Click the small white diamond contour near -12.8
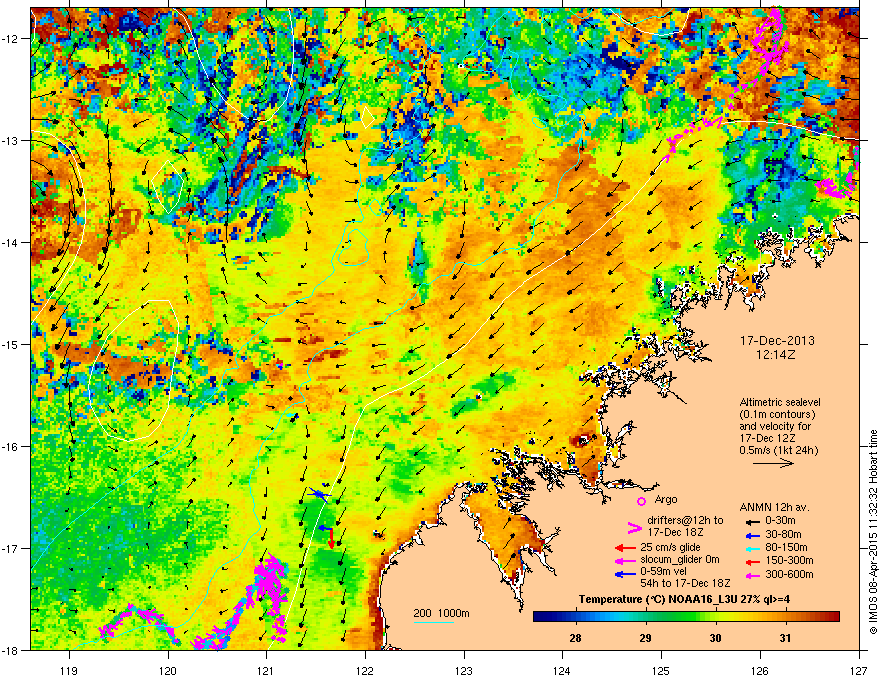The height and width of the screenshot is (680, 880). pos(368,117)
